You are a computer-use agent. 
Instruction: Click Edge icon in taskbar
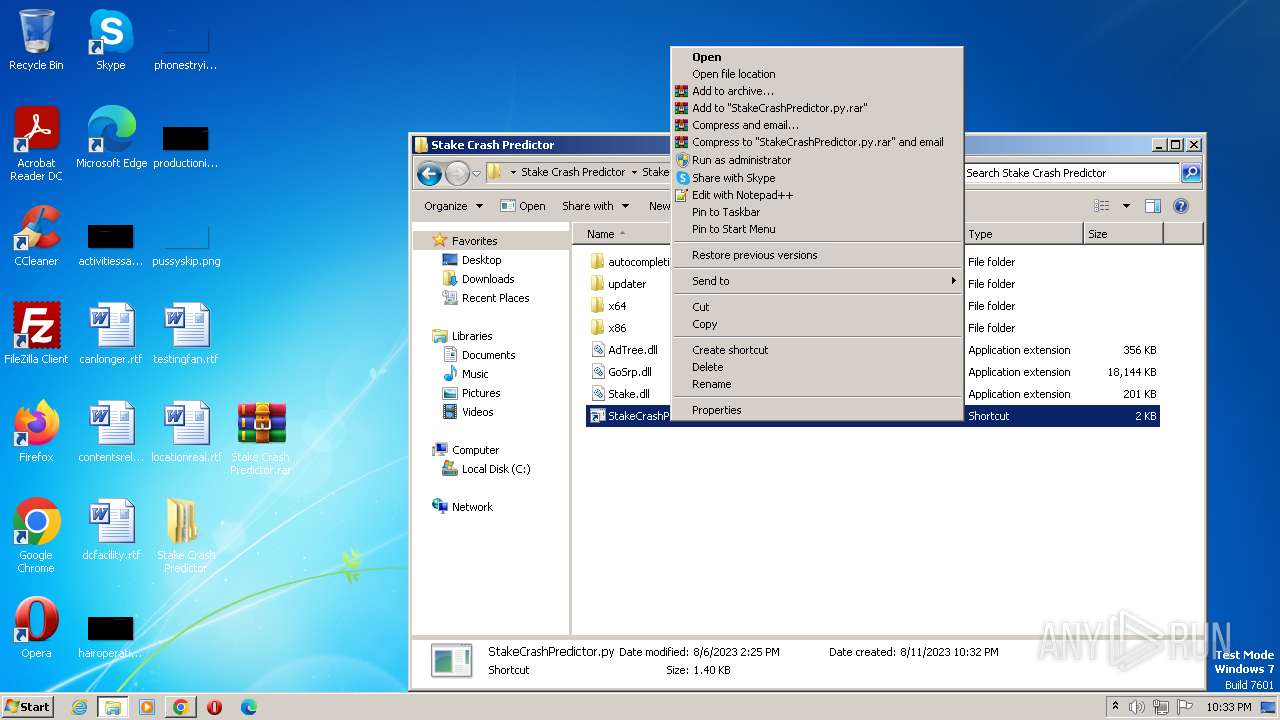tap(248, 707)
